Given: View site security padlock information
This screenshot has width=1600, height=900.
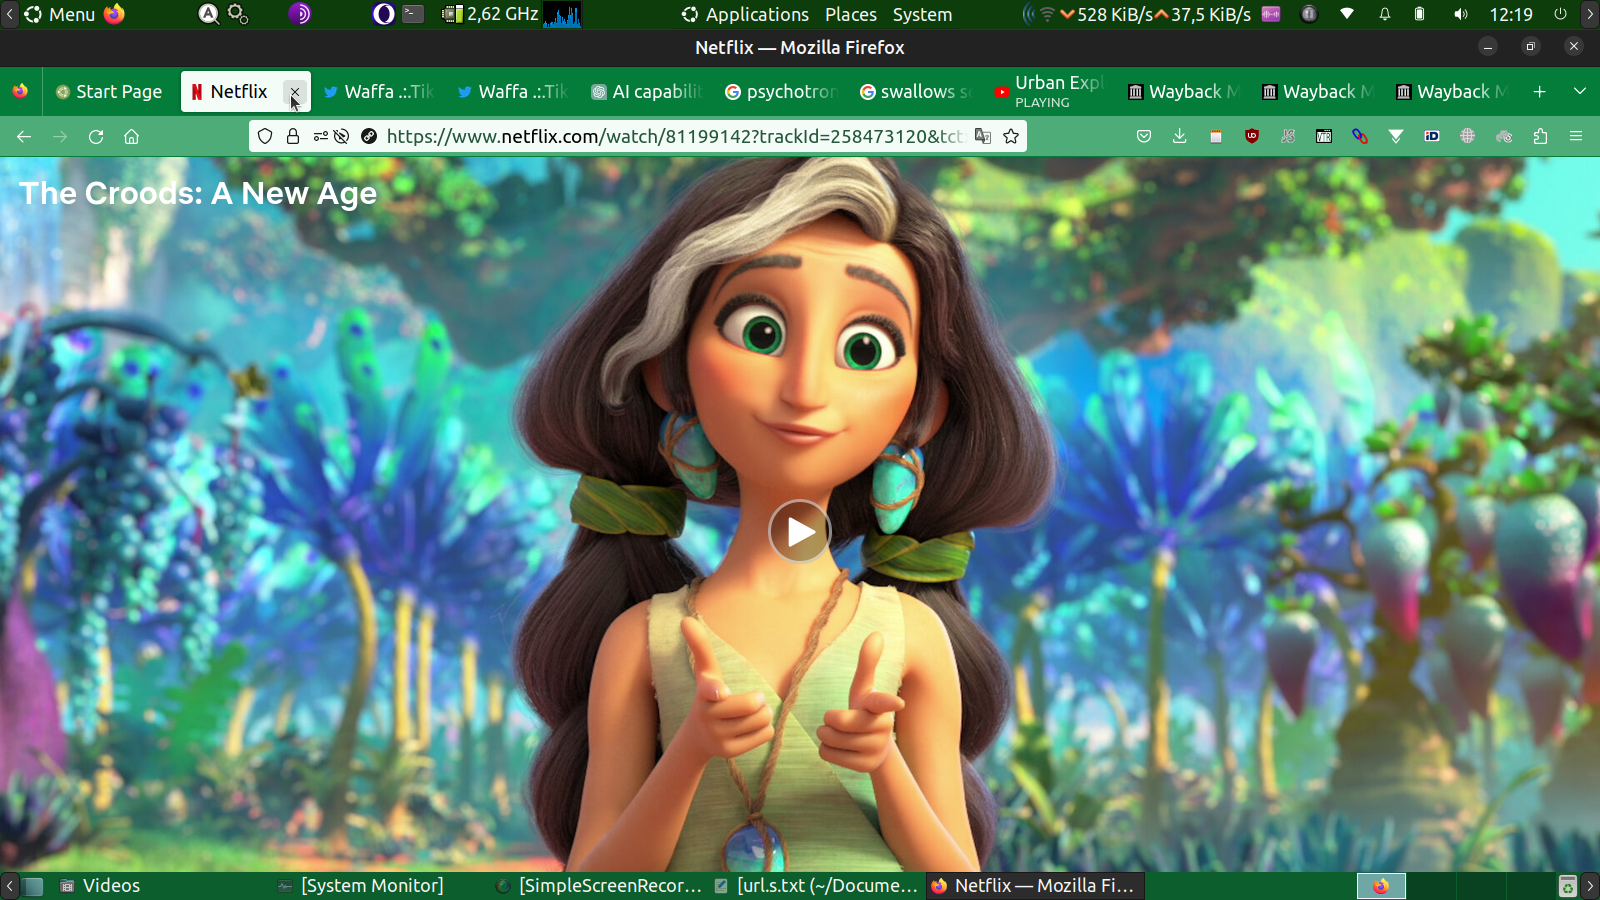Looking at the screenshot, I should pyautogui.click(x=293, y=136).
